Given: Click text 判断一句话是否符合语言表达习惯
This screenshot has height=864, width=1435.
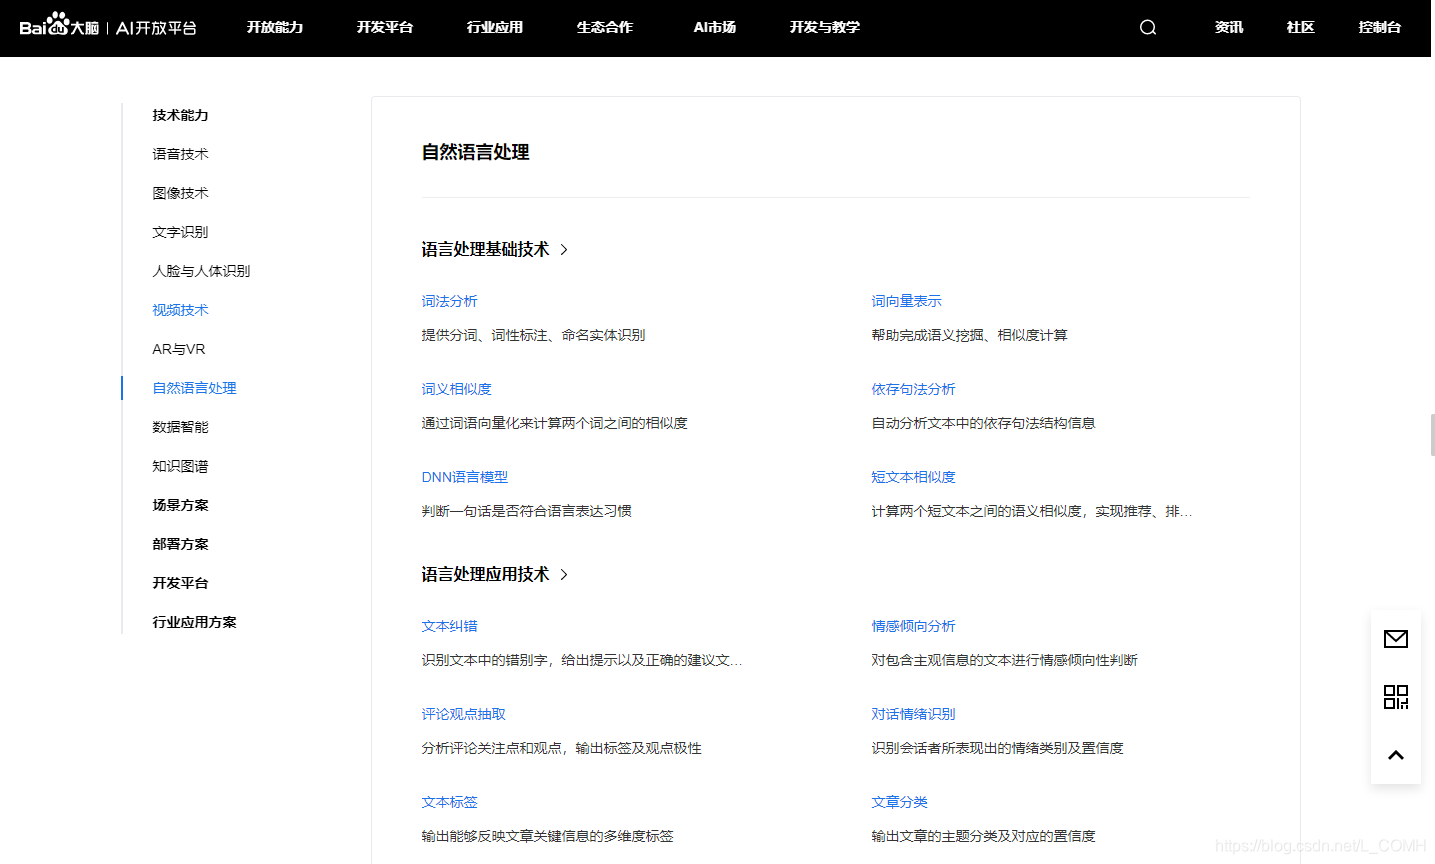Looking at the screenshot, I should click(x=527, y=511).
